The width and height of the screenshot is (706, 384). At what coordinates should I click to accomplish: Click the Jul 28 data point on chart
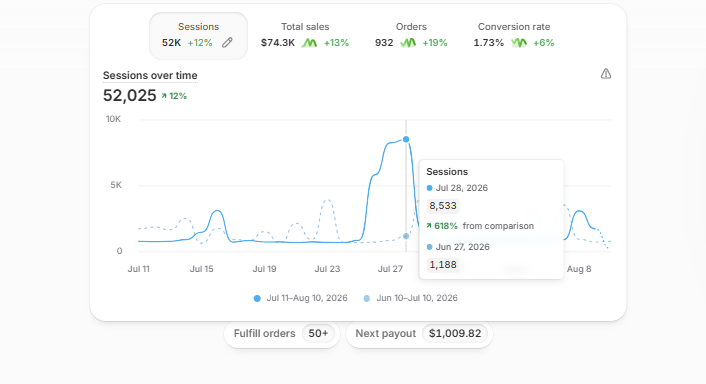[x=406, y=140]
